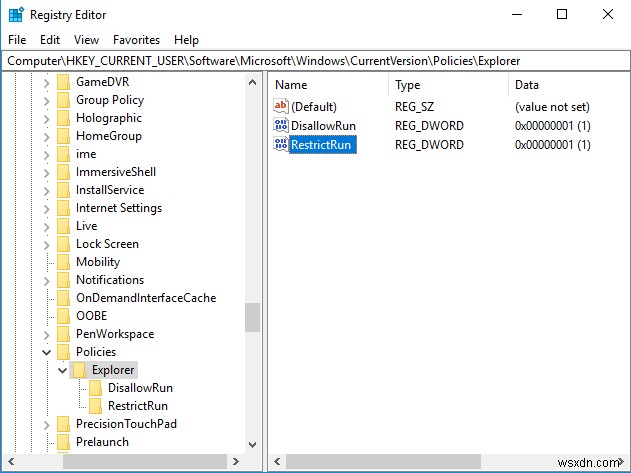Click the Live folder icon
The width and height of the screenshot is (631, 473).
point(64,226)
